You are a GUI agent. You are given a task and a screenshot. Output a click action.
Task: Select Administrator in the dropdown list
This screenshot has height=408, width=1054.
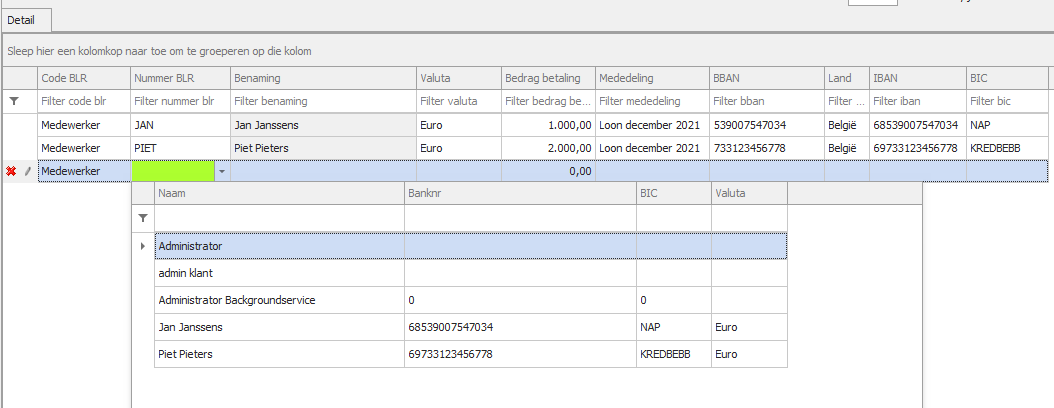(471, 246)
